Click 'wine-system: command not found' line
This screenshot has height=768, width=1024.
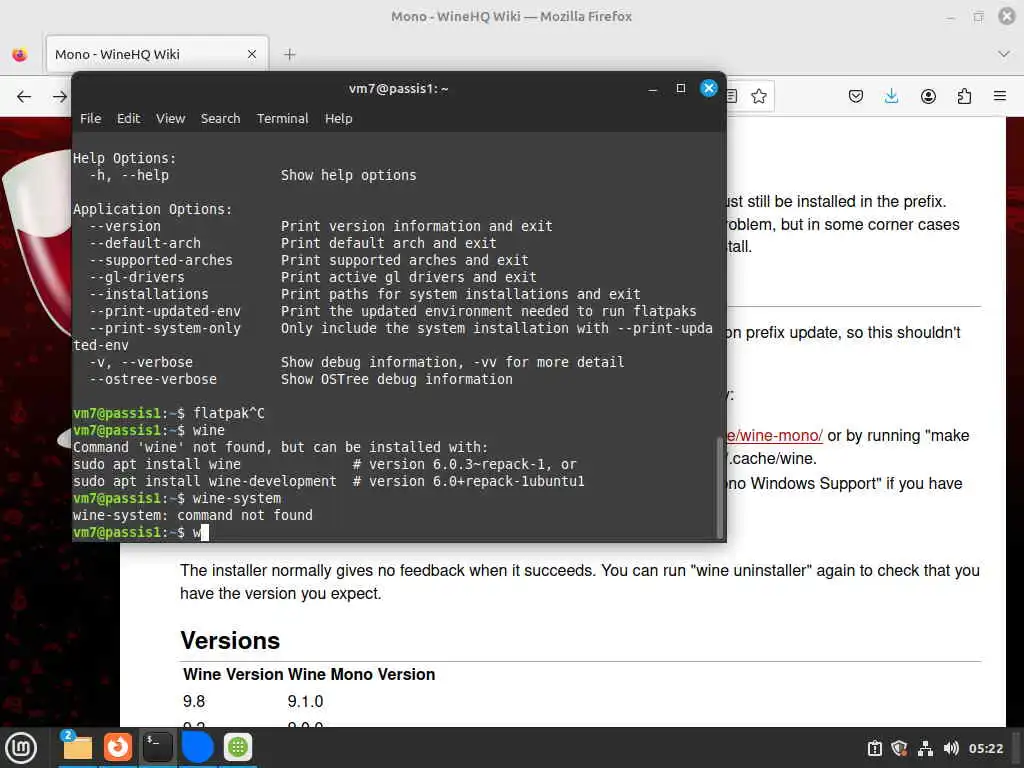point(193,515)
